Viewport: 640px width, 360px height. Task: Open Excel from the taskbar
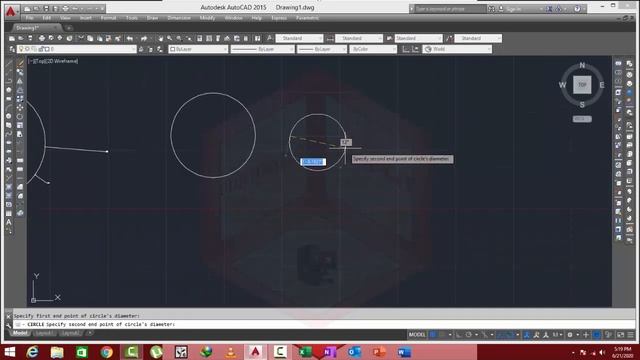305,352
